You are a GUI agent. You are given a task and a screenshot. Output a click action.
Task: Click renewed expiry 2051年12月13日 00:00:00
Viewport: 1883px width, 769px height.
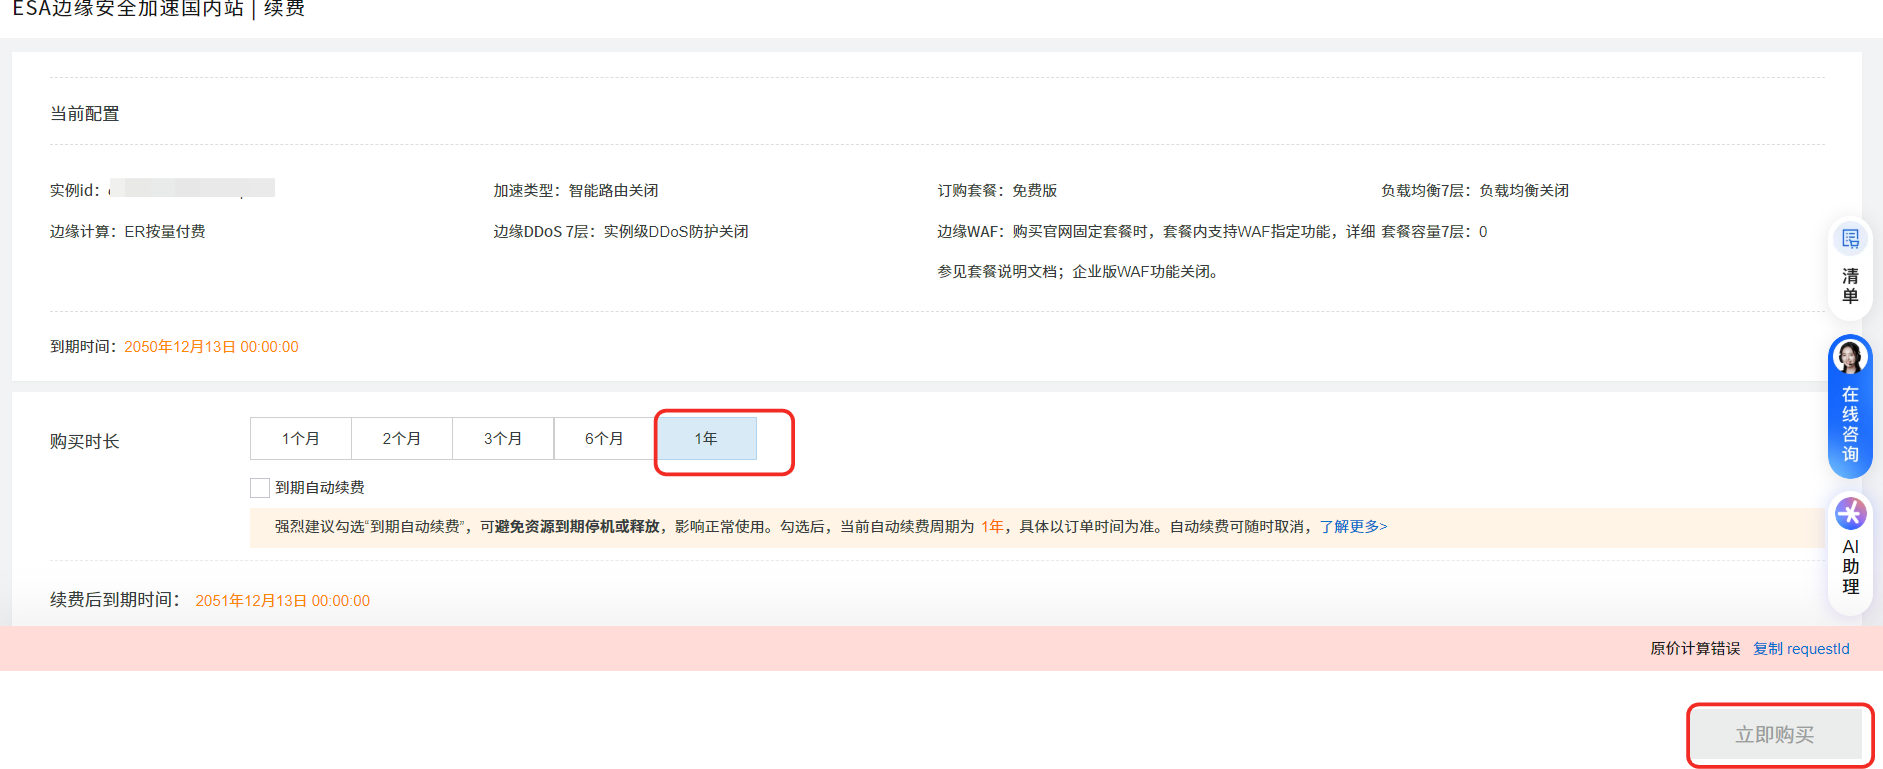click(x=283, y=601)
